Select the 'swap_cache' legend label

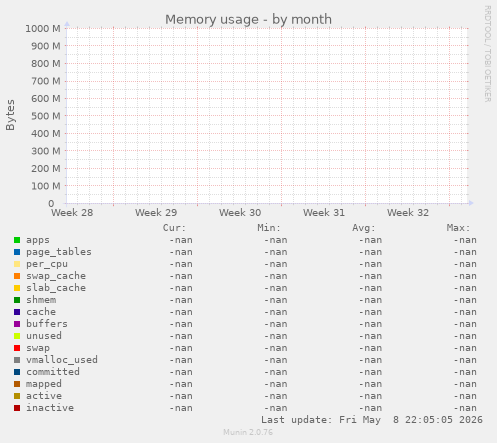(x=56, y=276)
